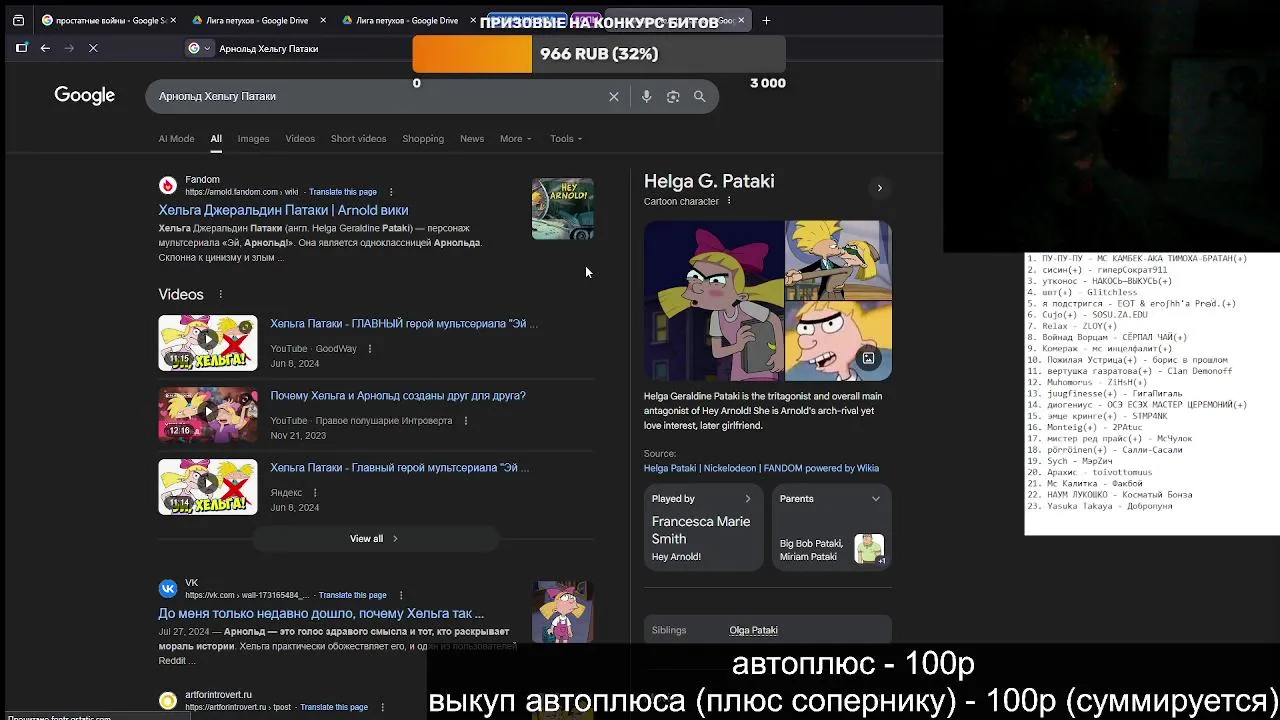Search by image with Lens icon
1280x720 pixels.
(673, 97)
